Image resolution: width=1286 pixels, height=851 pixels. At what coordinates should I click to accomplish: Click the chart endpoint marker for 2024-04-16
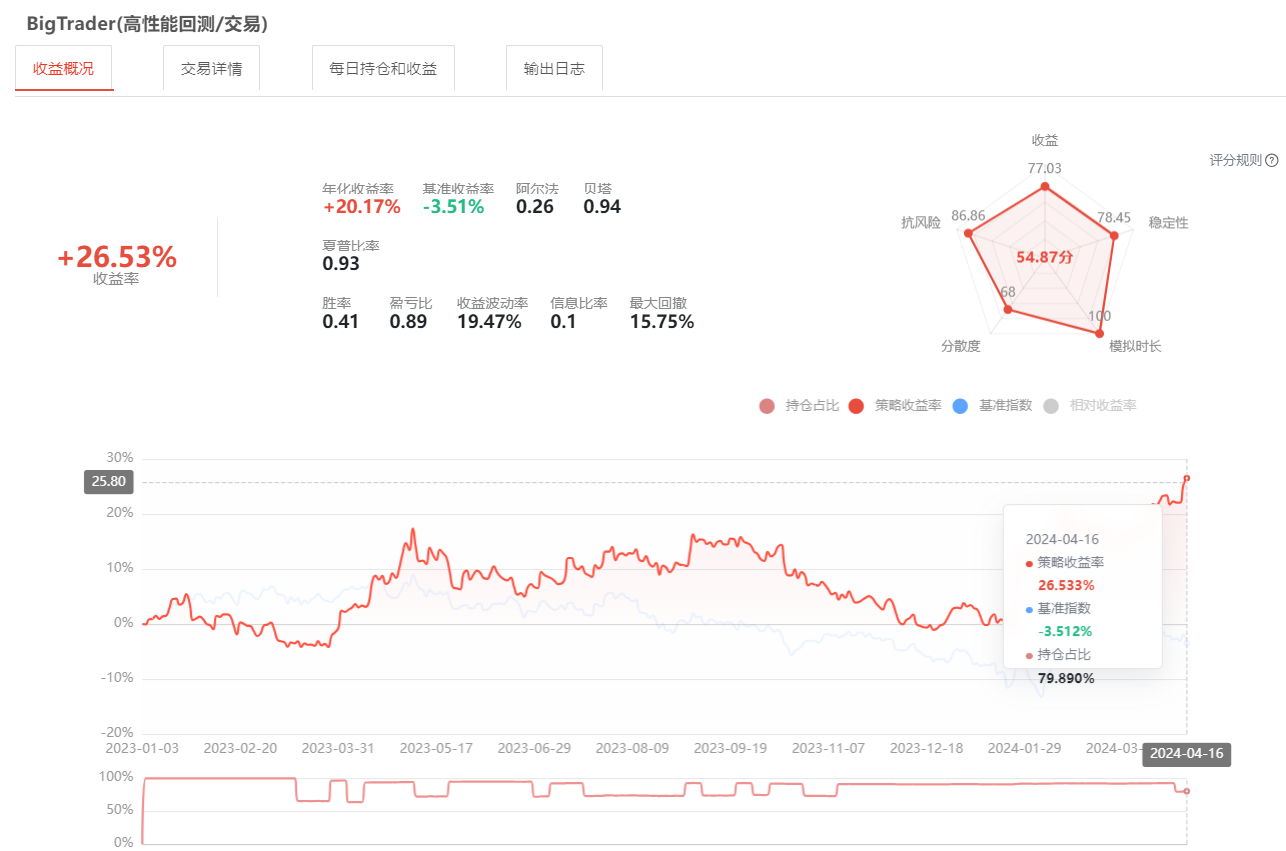coord(1187,478)
